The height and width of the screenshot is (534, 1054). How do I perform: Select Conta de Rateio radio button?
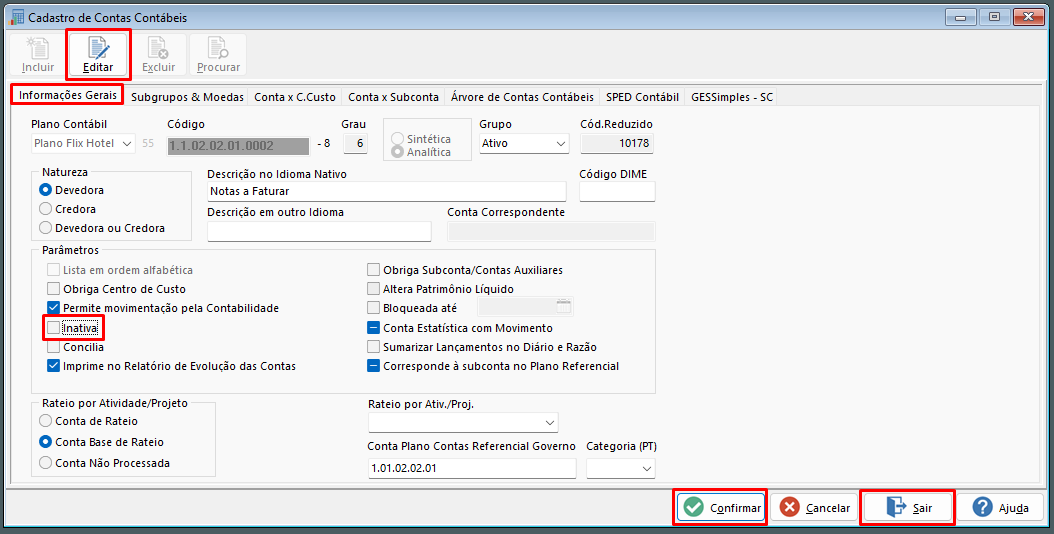tap(46, 421)
